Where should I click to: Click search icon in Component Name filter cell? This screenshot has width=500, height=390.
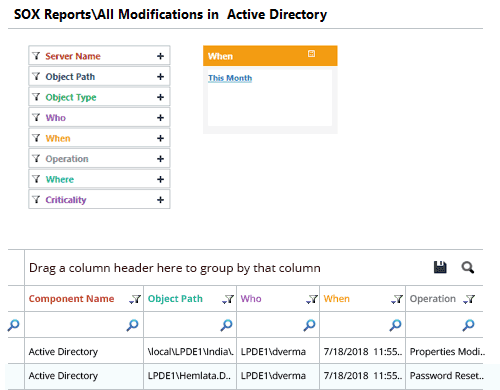tap(132, 325)
